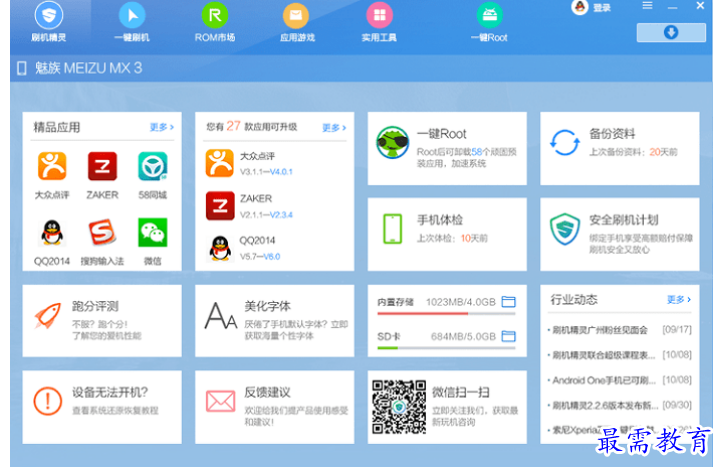Click the 微信扫一扫 QR code
This screenshot has height=472, width=719.
click(399, 407)
